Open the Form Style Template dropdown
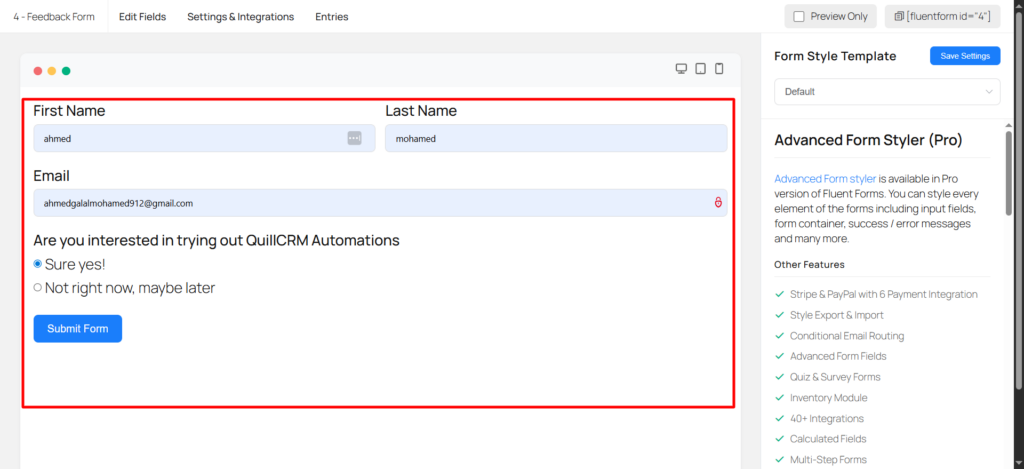 (886, 92)
